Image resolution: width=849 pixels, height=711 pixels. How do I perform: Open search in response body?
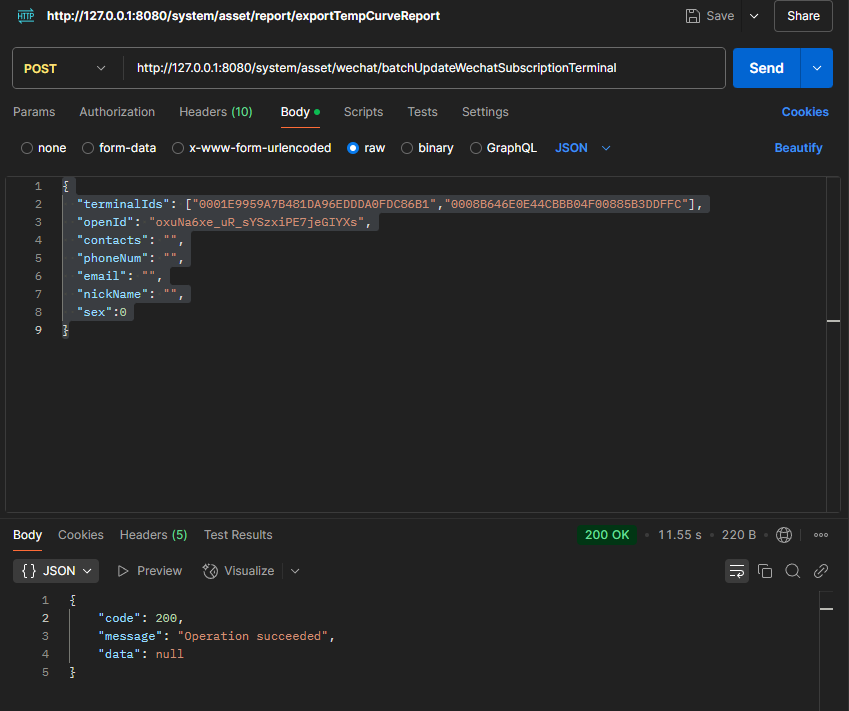click(x=793, y=571)
